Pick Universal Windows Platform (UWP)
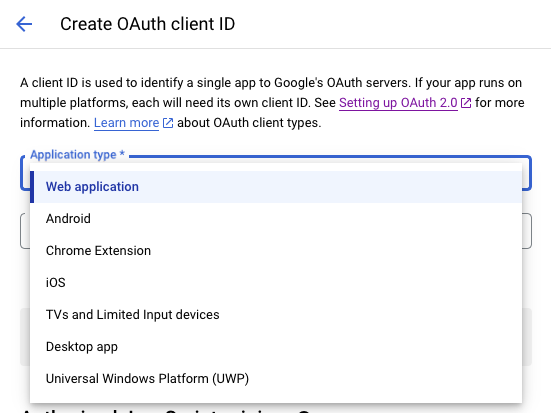 (276, 379)
